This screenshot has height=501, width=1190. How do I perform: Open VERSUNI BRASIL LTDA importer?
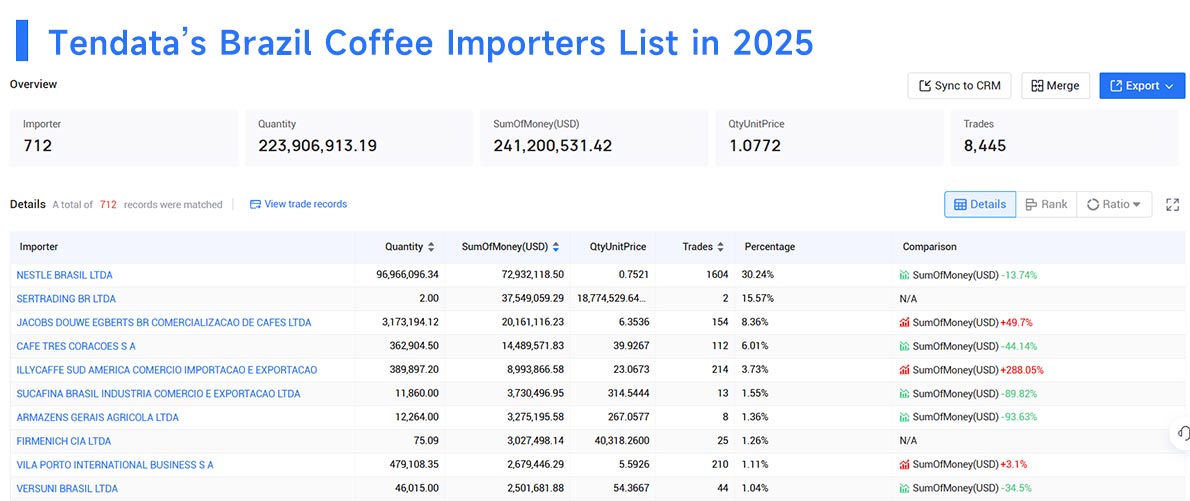click(68, 489)
